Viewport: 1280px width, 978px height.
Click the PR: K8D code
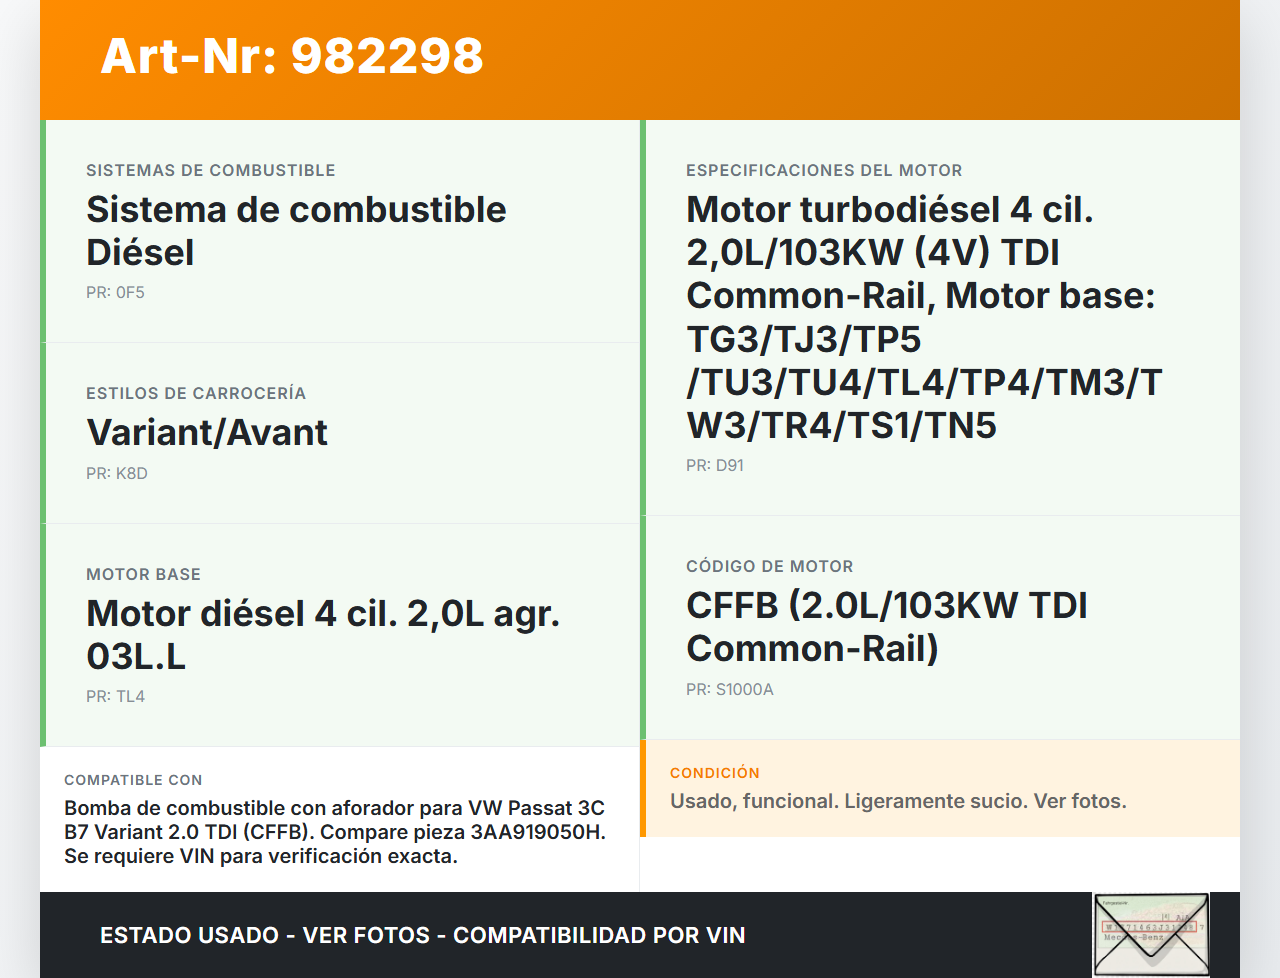(x=117, y=474)
